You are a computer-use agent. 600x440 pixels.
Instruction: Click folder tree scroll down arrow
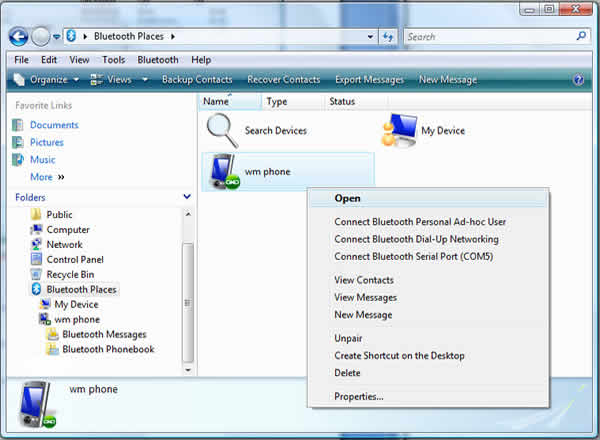[x=188, y=370]
